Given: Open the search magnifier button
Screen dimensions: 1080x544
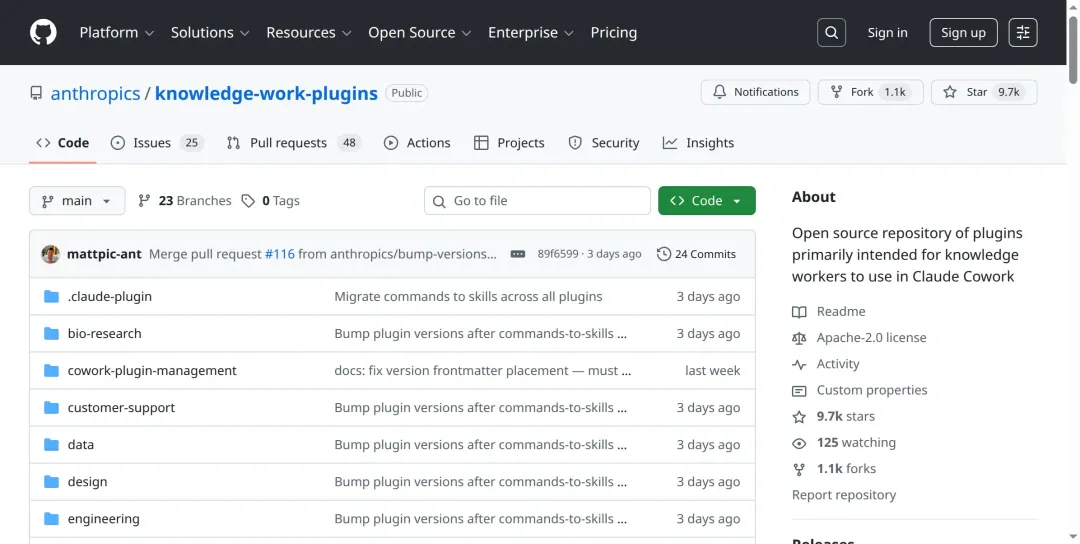Looking at the screenshot, I should tap(831, 33).
